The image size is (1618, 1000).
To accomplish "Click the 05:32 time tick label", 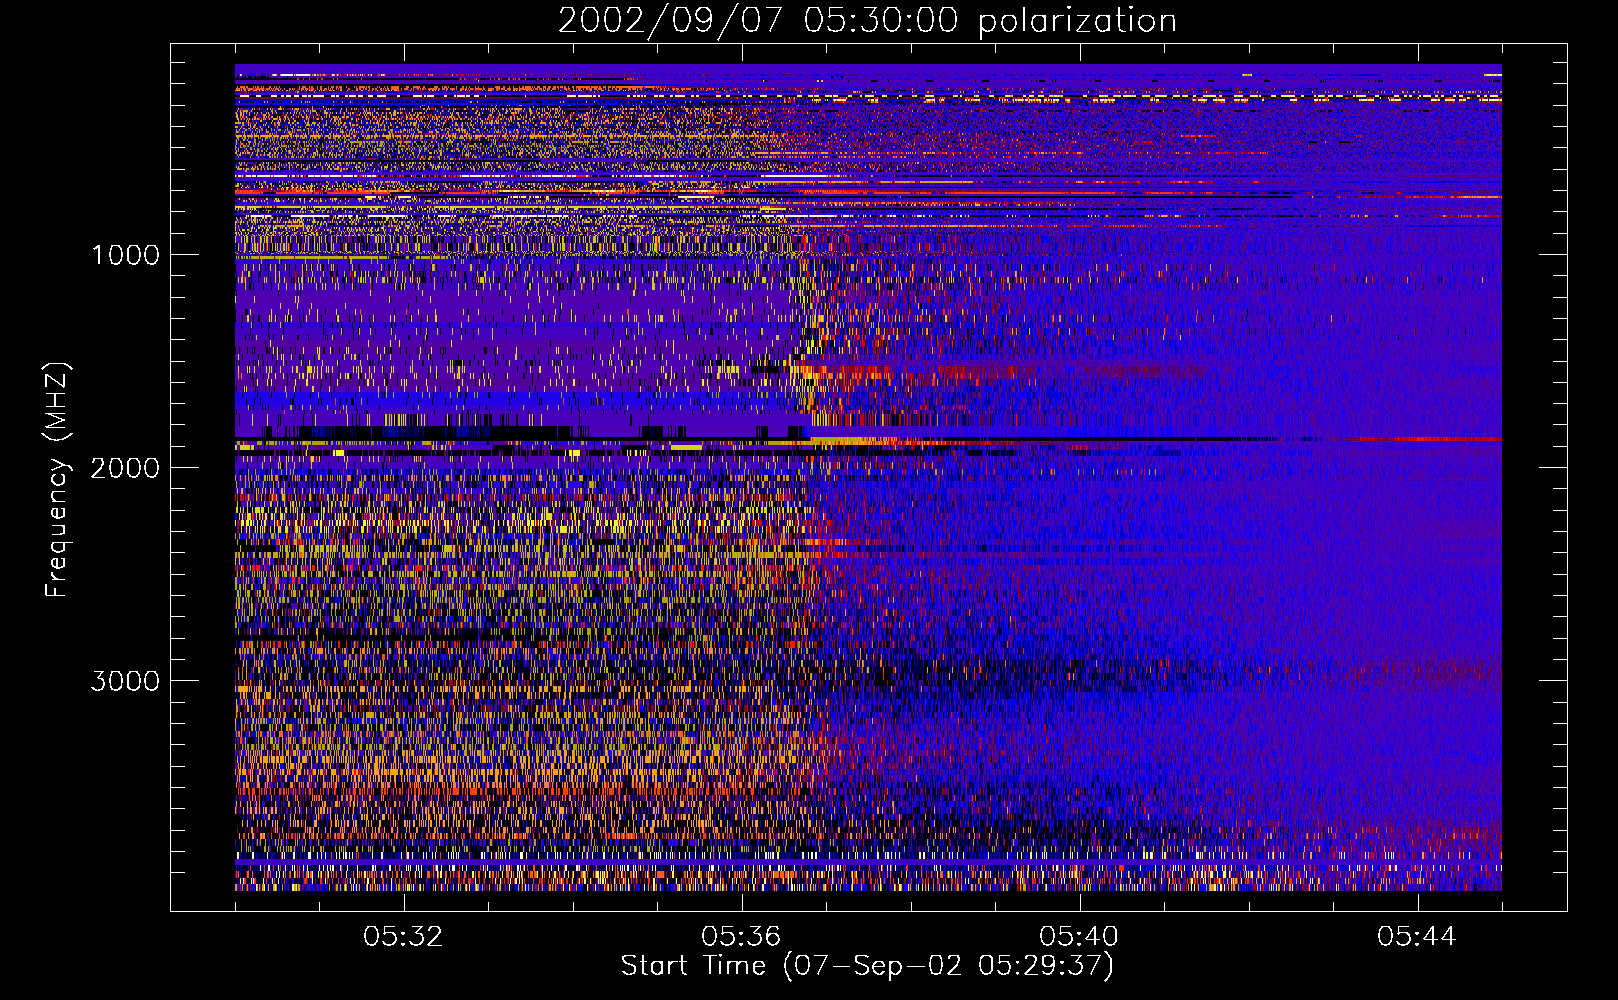I will (x=403, y=937).
